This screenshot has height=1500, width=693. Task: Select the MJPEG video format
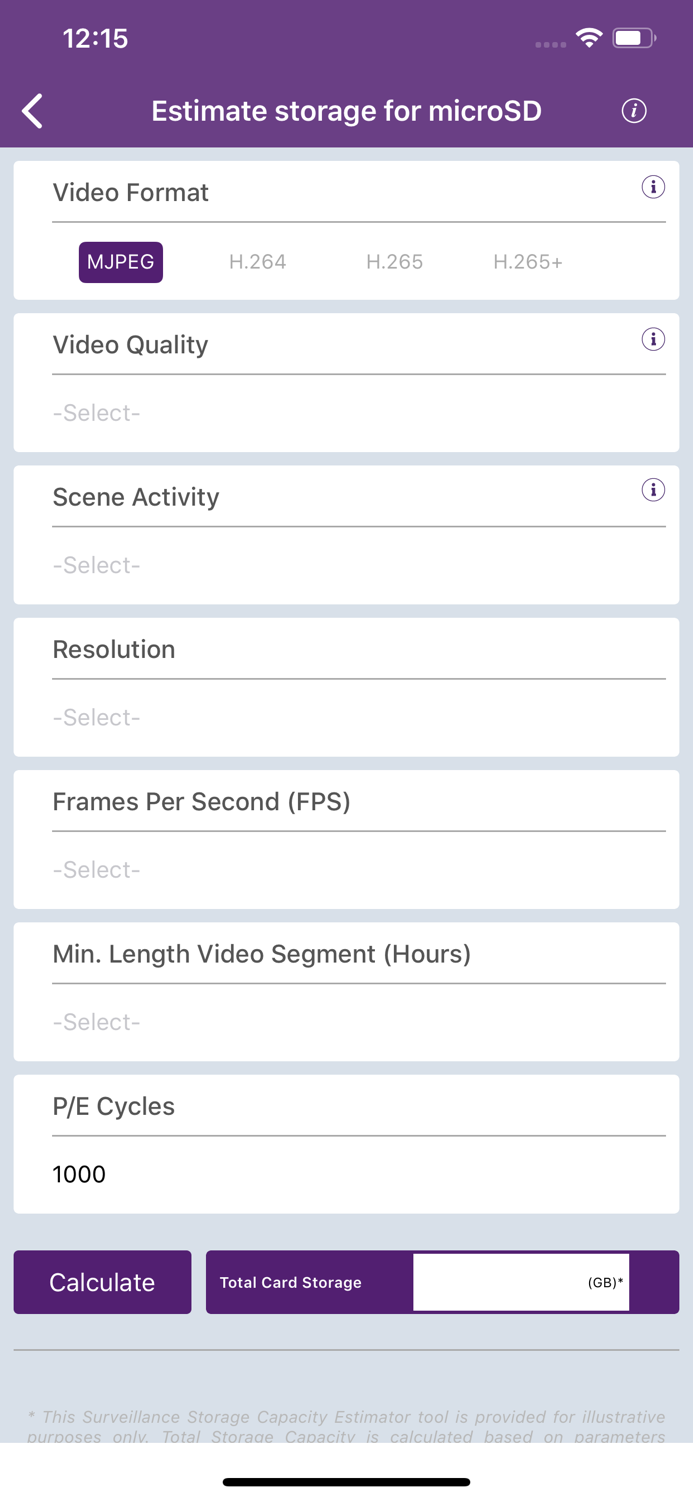click(x=121, y=262)
